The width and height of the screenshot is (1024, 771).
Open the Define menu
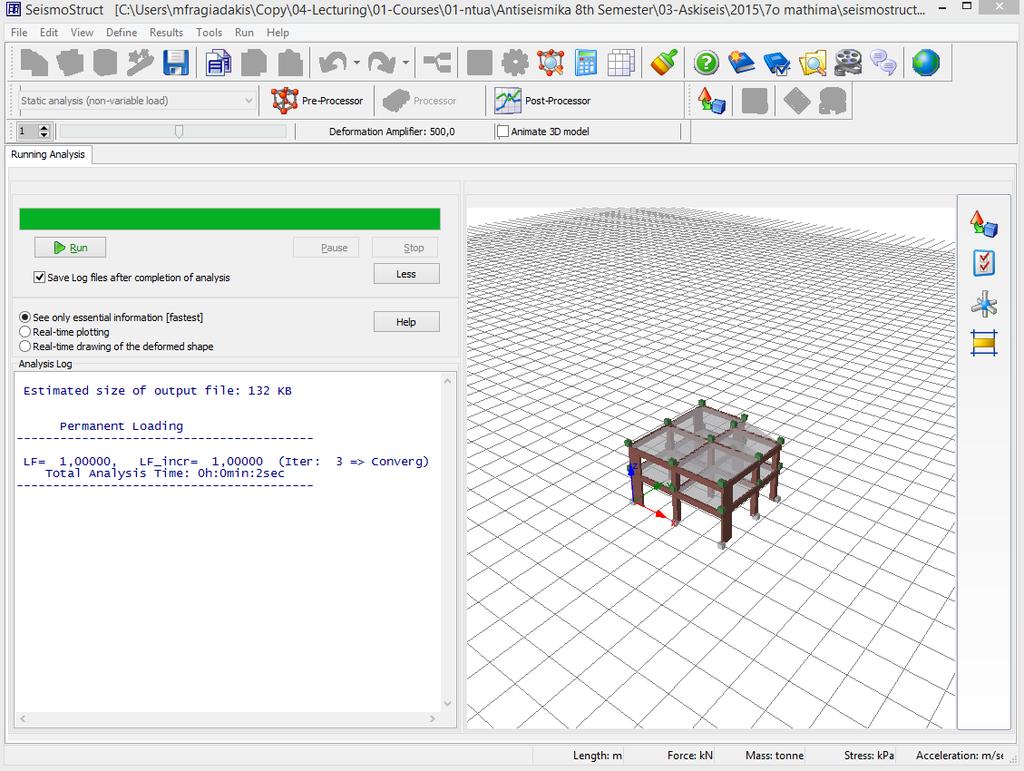[x=121, y=32]
